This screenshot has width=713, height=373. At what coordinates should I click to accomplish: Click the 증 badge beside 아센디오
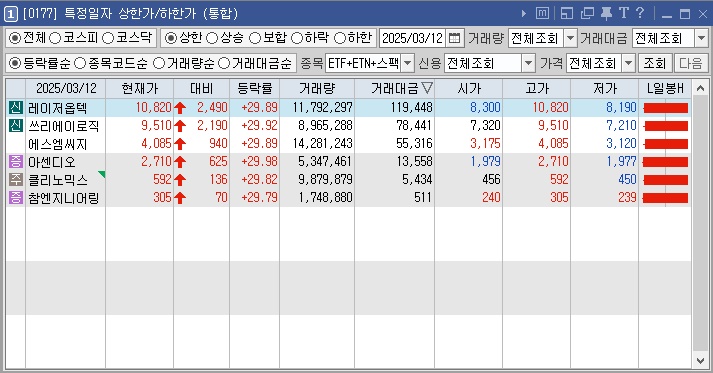click(16, 161)
